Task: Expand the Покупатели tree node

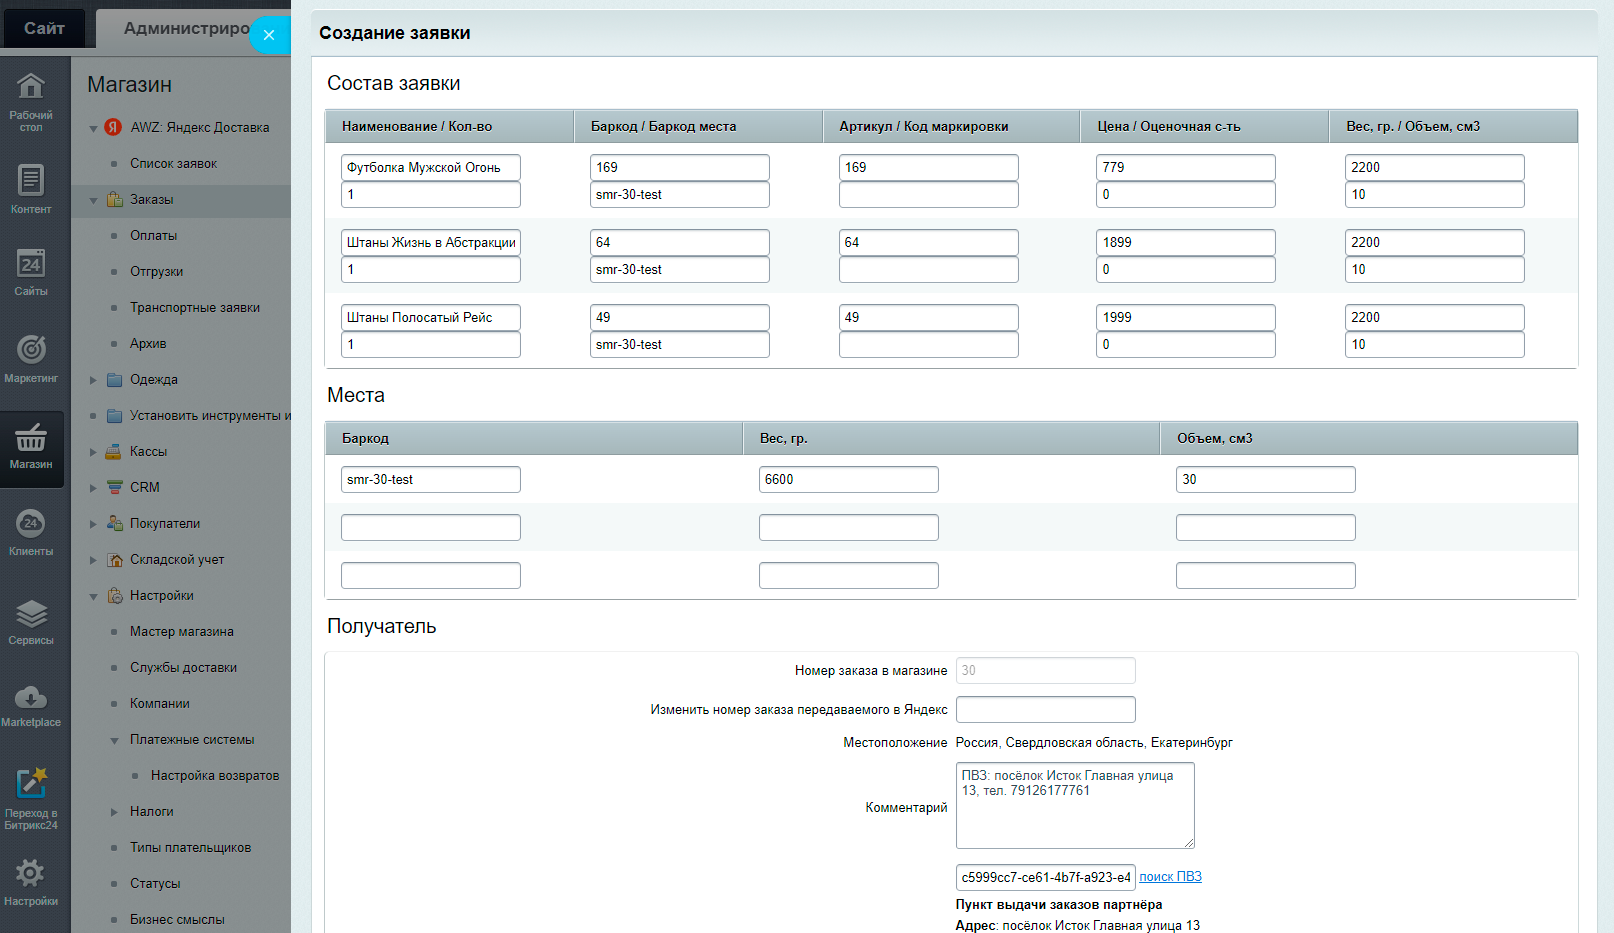Action: point(93,524)
